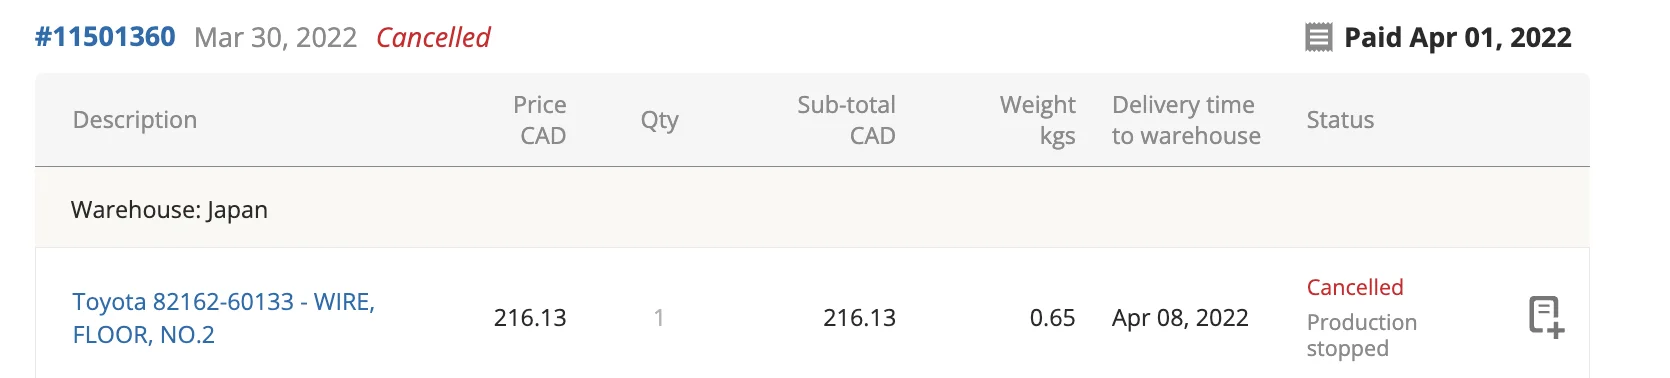This screenshot has height=378, width=1670.
Task: Click the Qty column header
Action: (659, 121)
